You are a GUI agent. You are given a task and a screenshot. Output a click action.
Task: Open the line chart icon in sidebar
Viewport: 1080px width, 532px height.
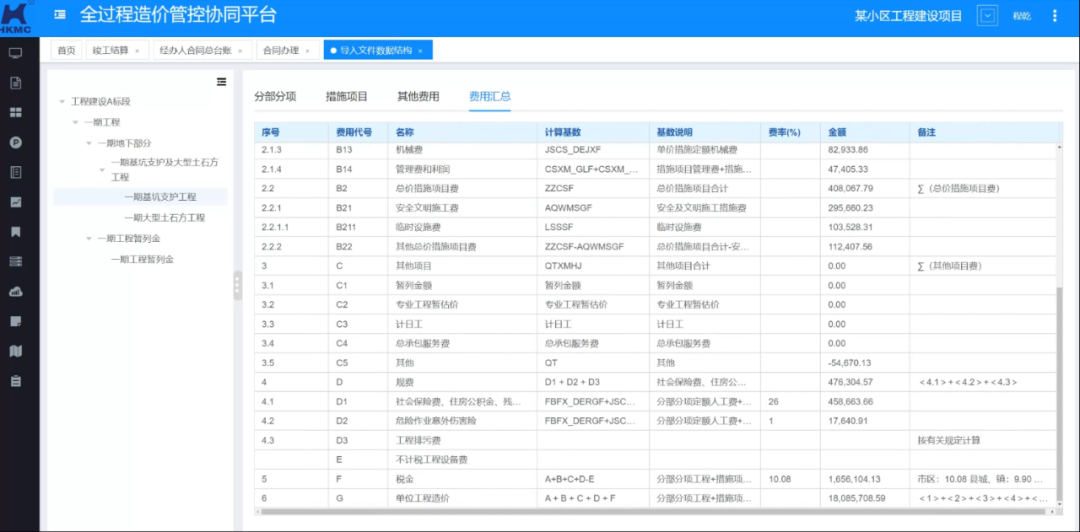pyautogui.click(x=16, y=202)
